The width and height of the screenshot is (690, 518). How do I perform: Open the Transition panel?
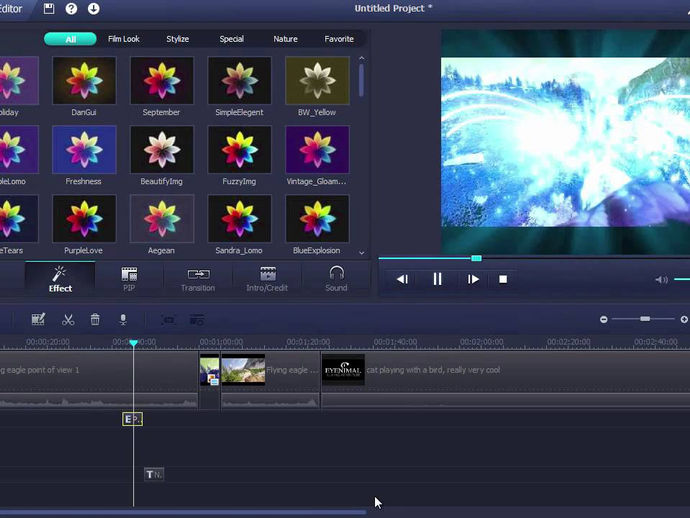(198, 279)
